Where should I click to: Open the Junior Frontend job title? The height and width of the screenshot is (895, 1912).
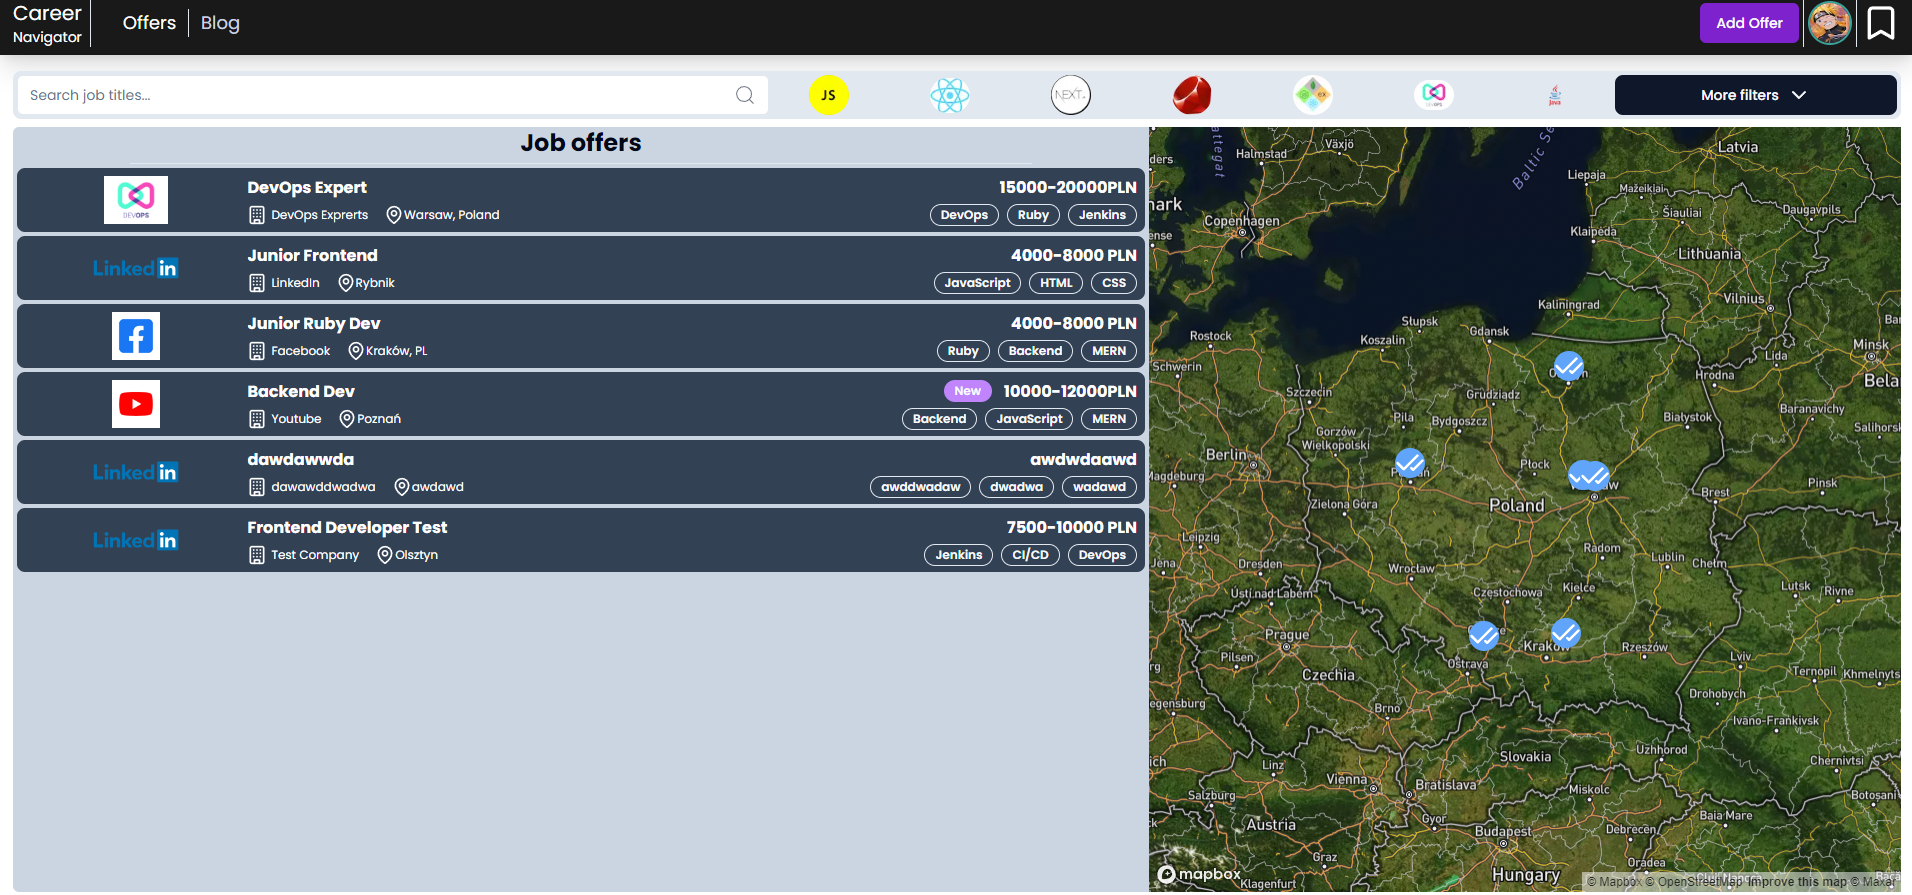tap(313, 256)
